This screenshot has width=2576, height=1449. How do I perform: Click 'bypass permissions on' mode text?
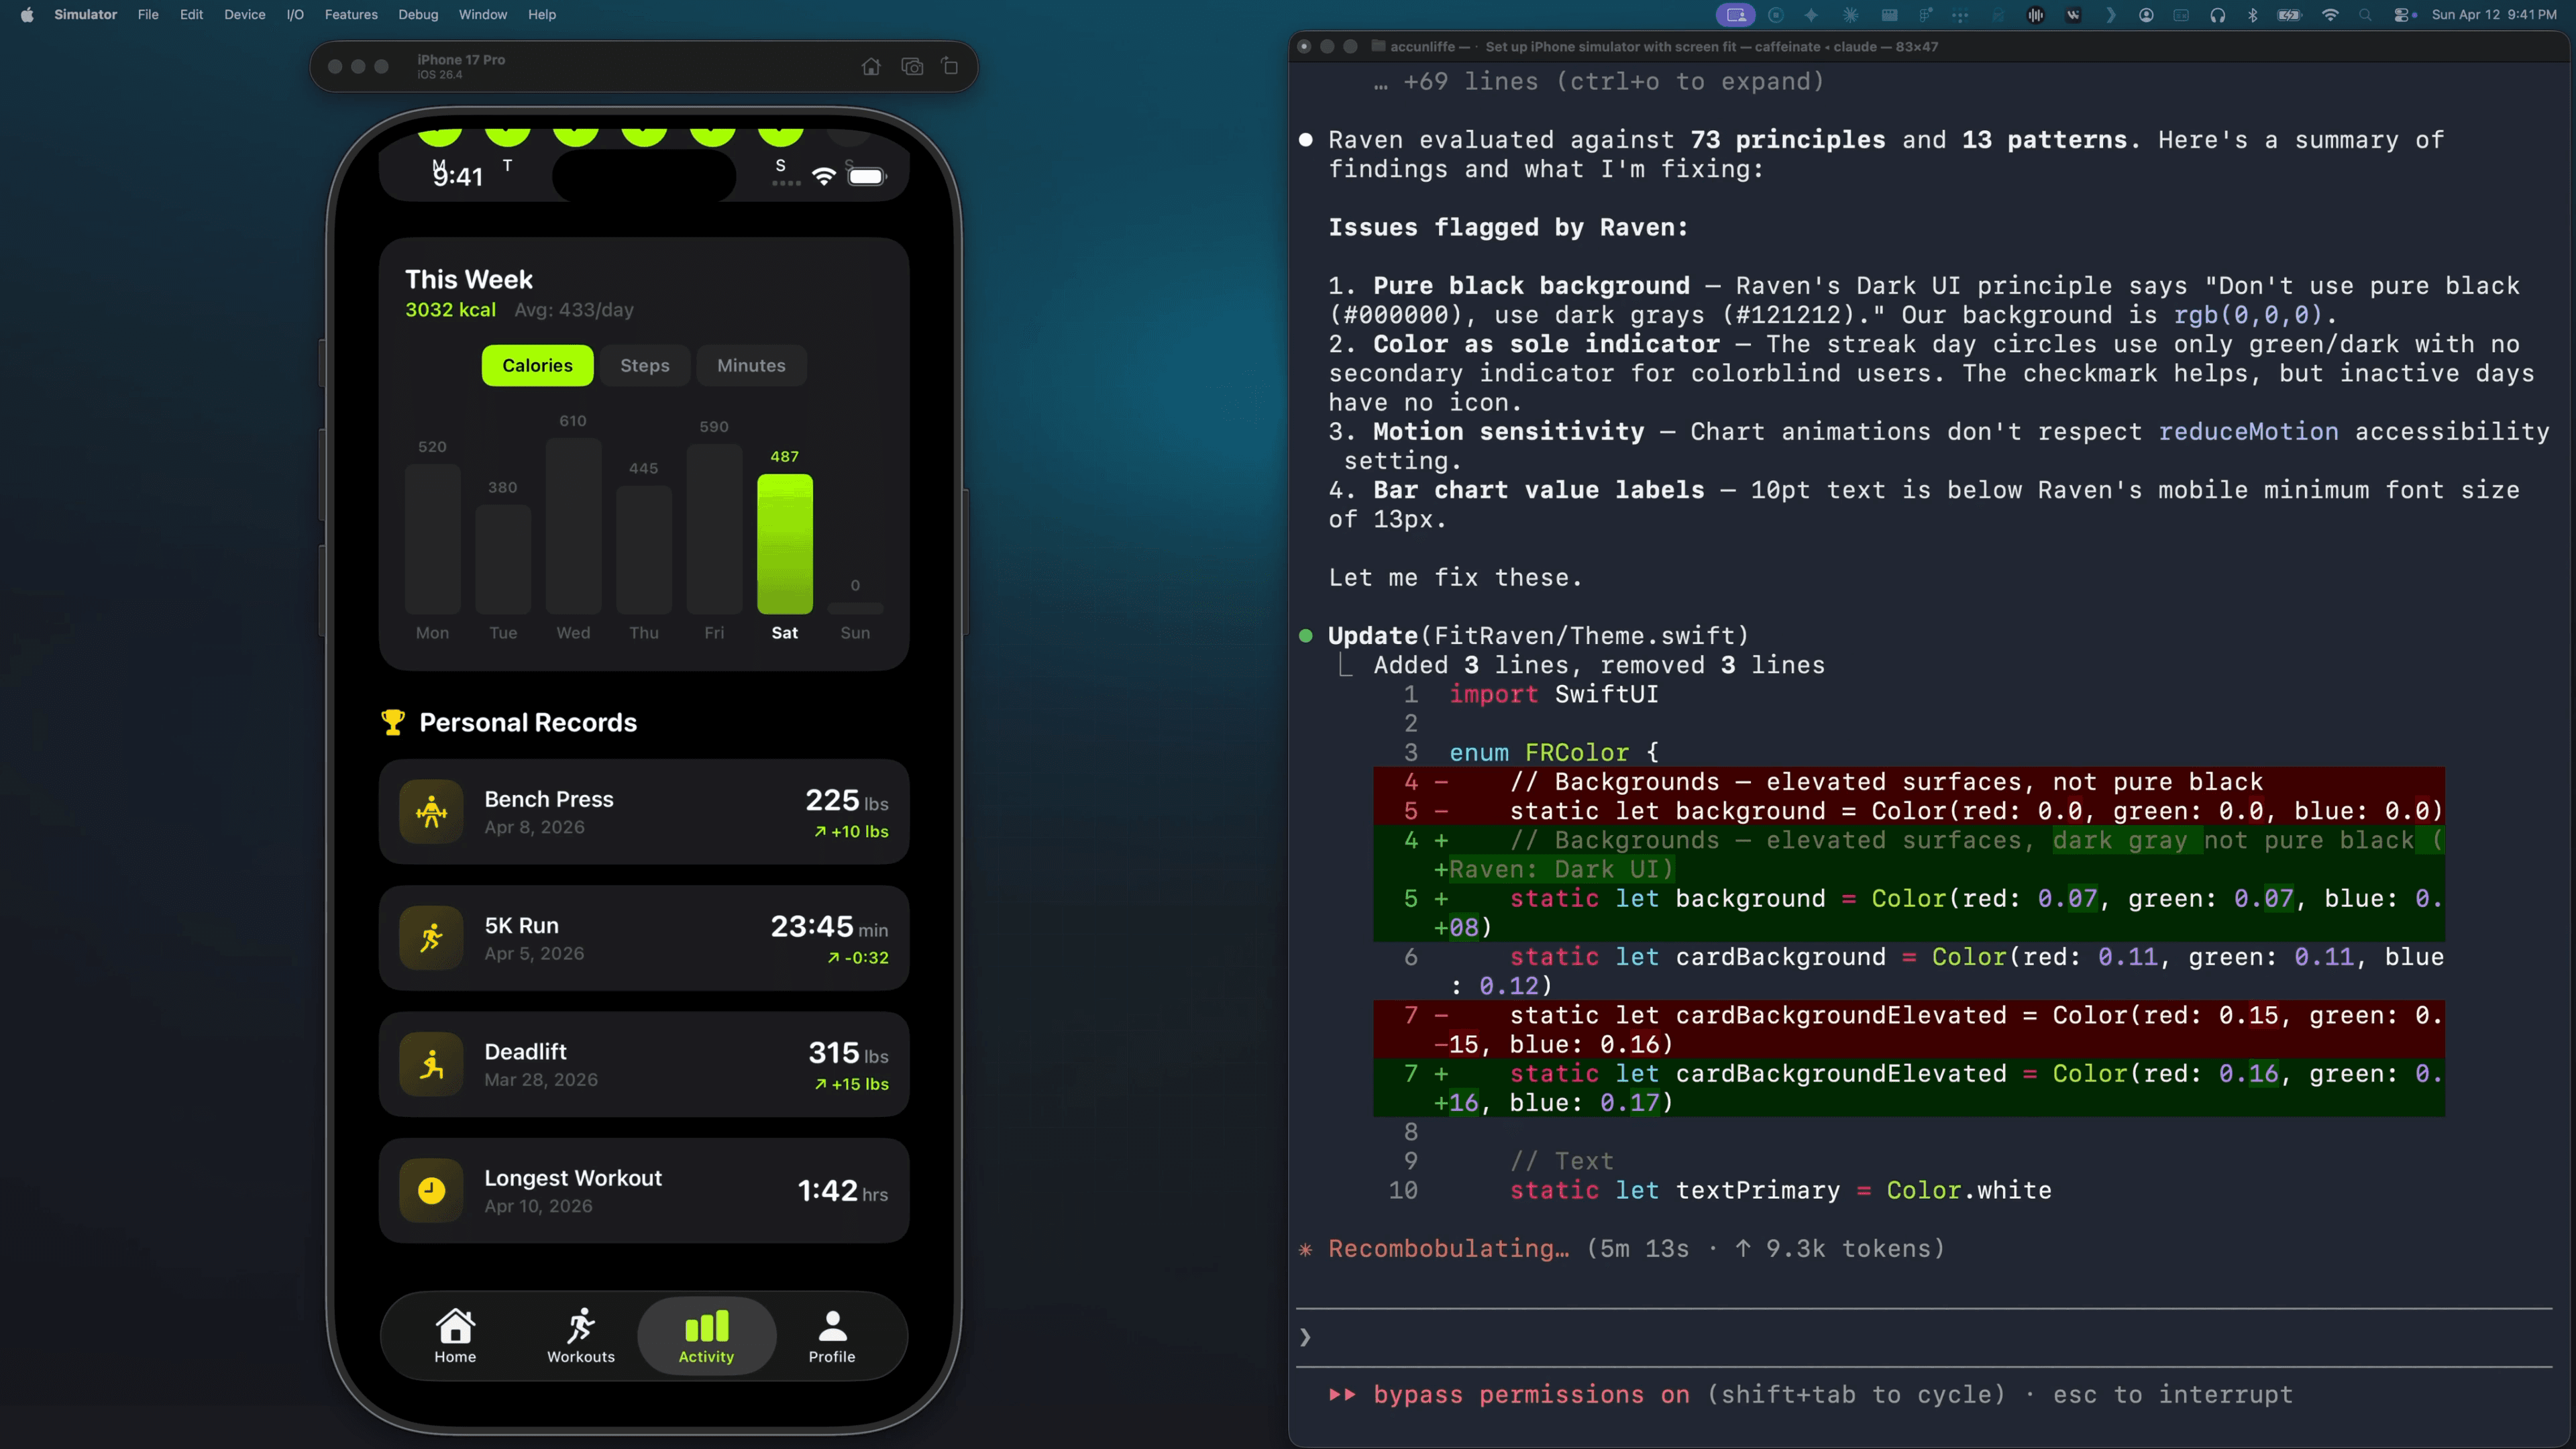pos(1531,1394)
